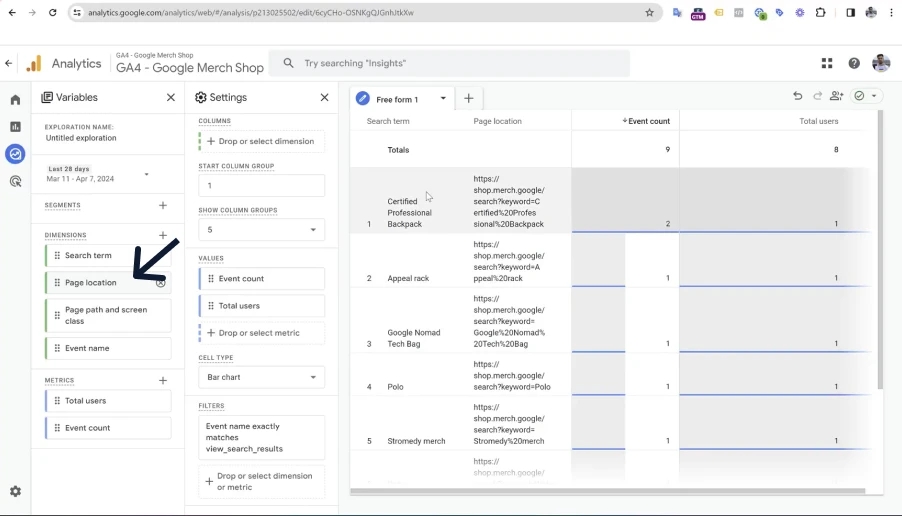The image size is (902, 516).
Task: Go to Home in left sidebar
Action: click(x=16, y=100)
